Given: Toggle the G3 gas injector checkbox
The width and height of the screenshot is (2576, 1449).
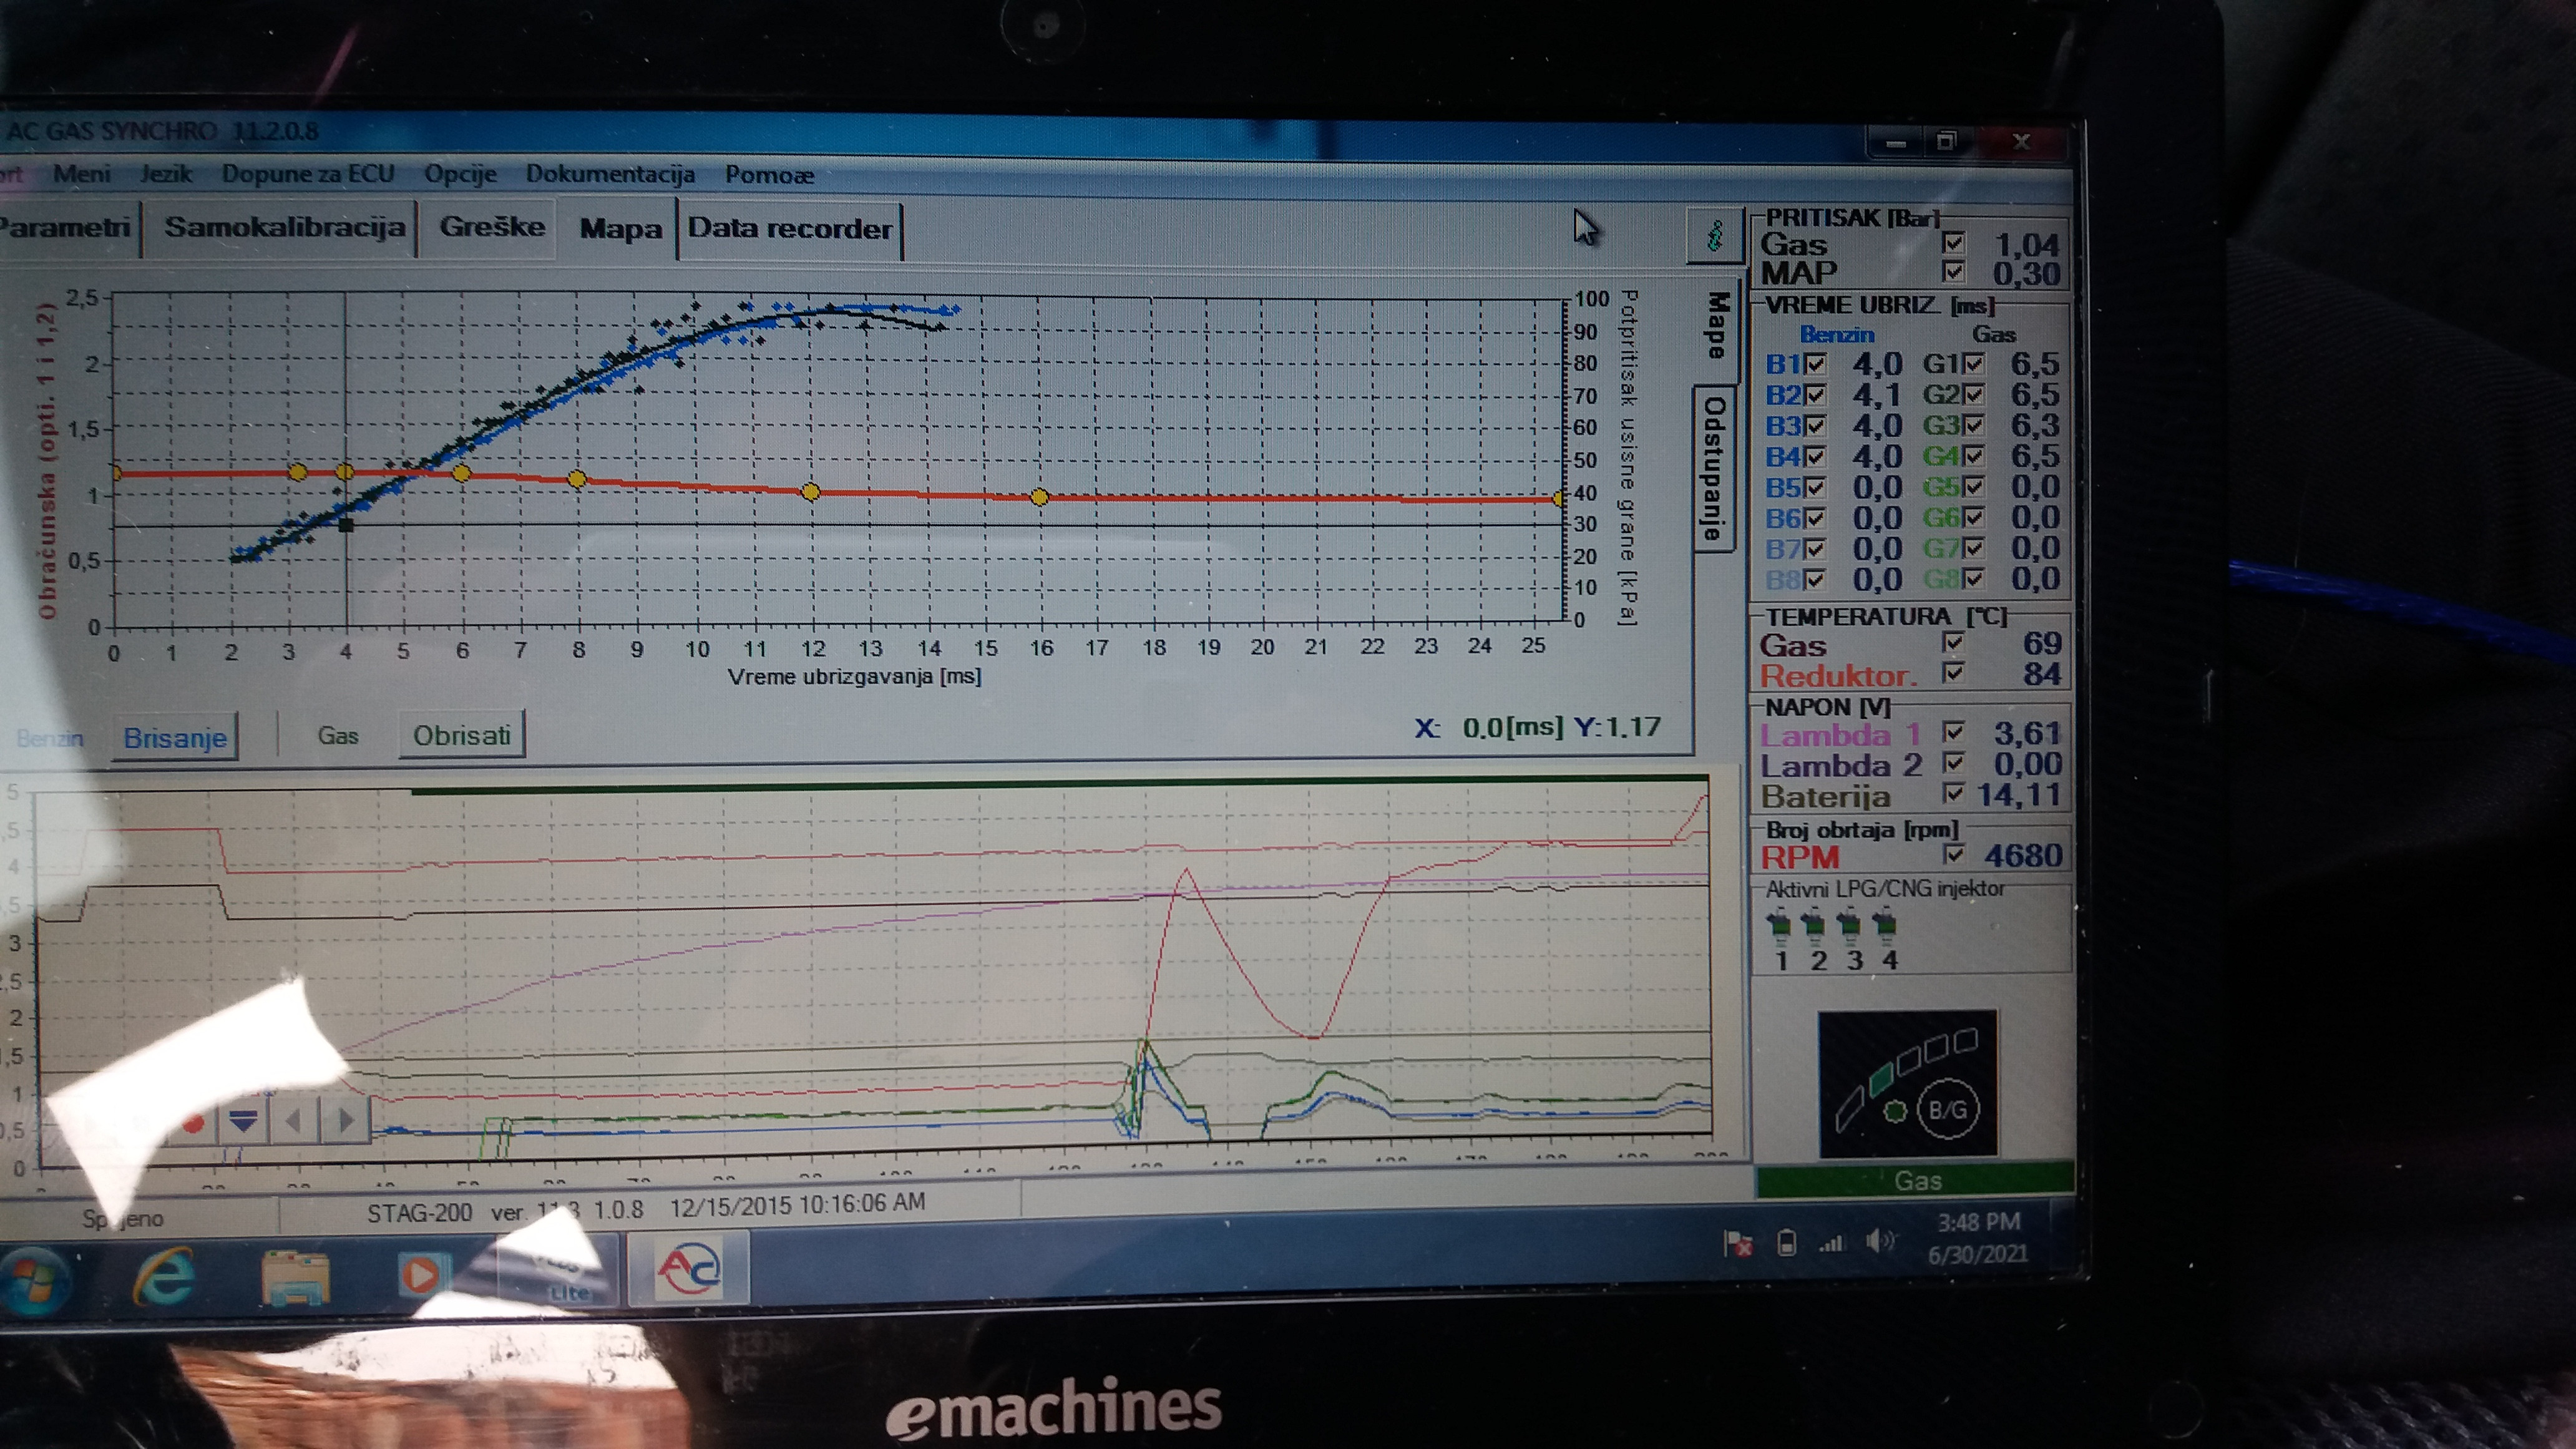Looking at the screenshot, I should (1973, 425).
